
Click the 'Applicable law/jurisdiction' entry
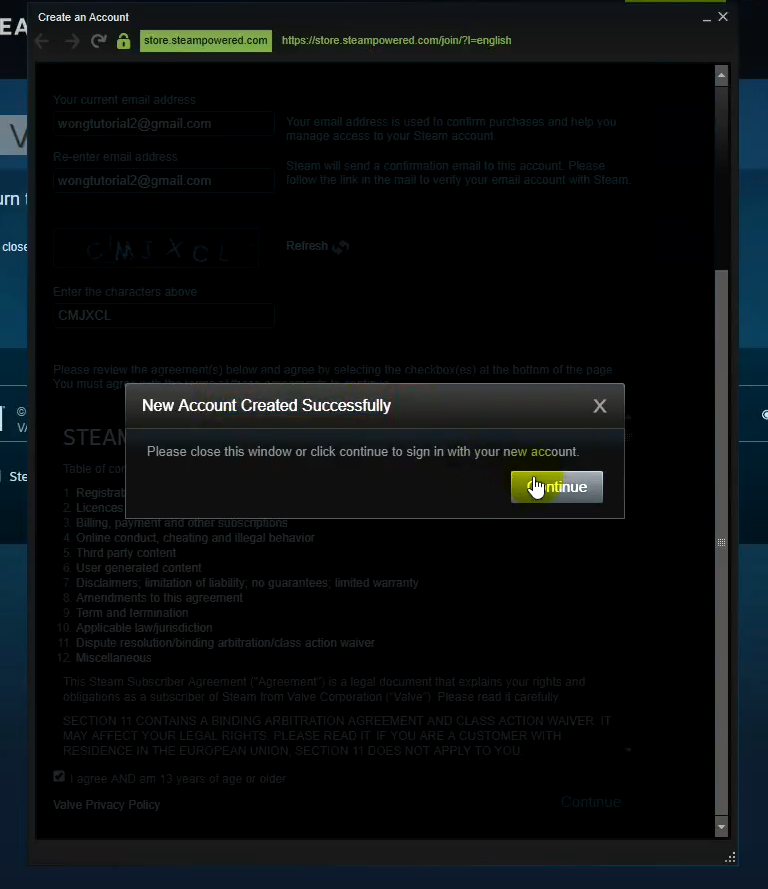pyautogui.click(x=144, y=628)
